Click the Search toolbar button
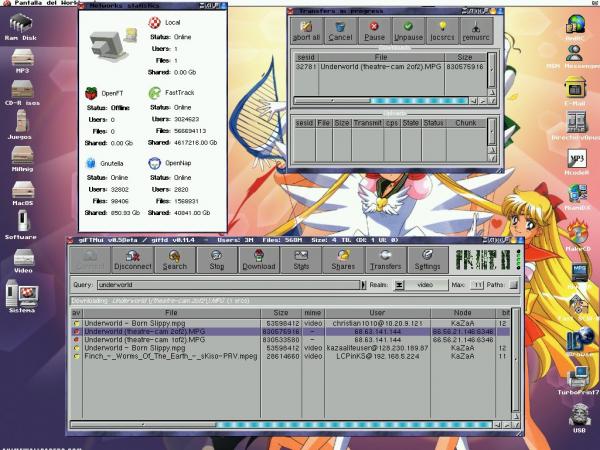Image resolution: width=600 pixels, height=450 pixels. 174,260
